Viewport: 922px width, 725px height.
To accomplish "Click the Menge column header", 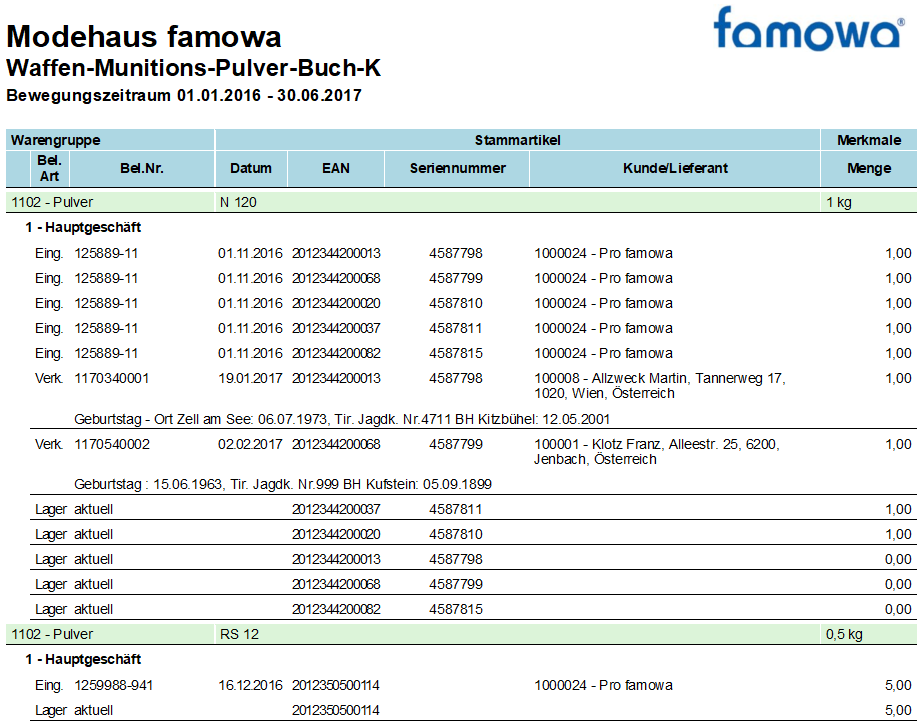I will pyautogui.click(x=868, y=168).
